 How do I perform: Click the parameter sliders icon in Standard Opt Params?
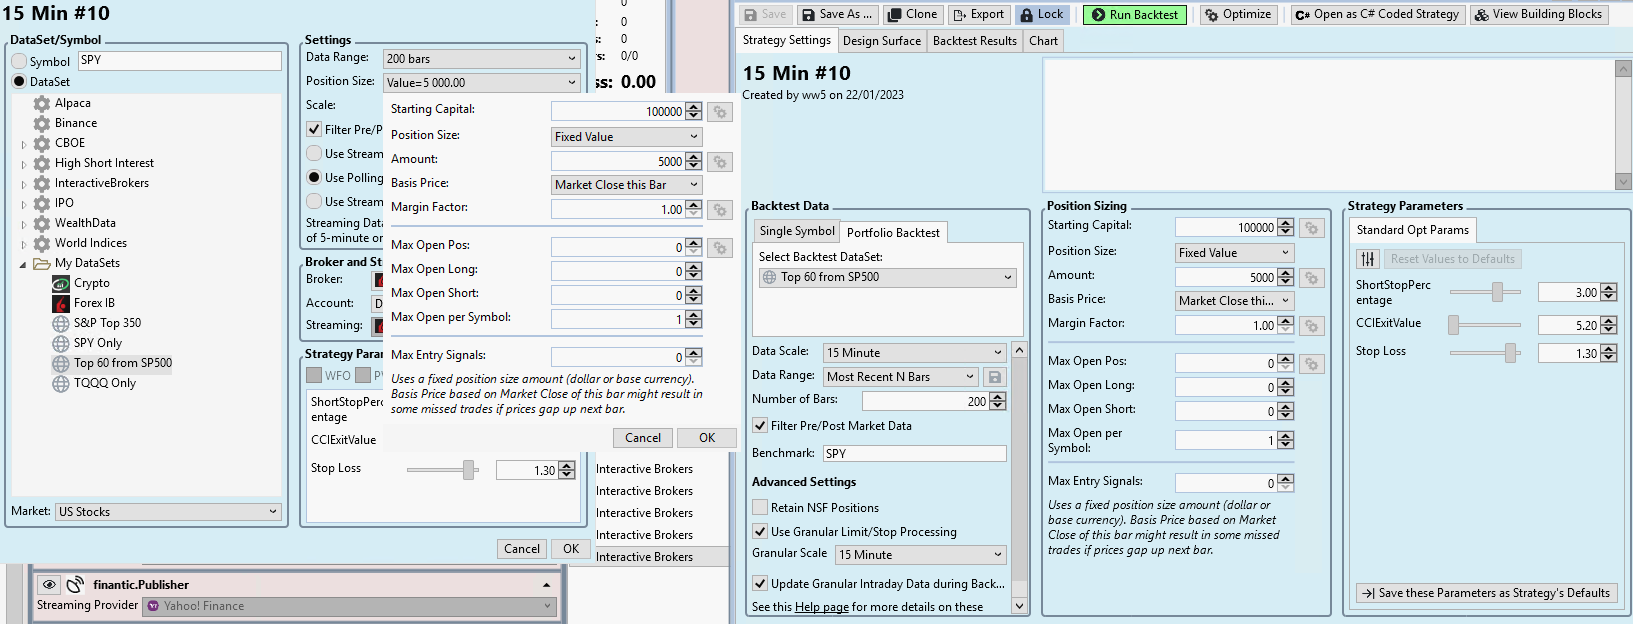[x=1367, y=259]
